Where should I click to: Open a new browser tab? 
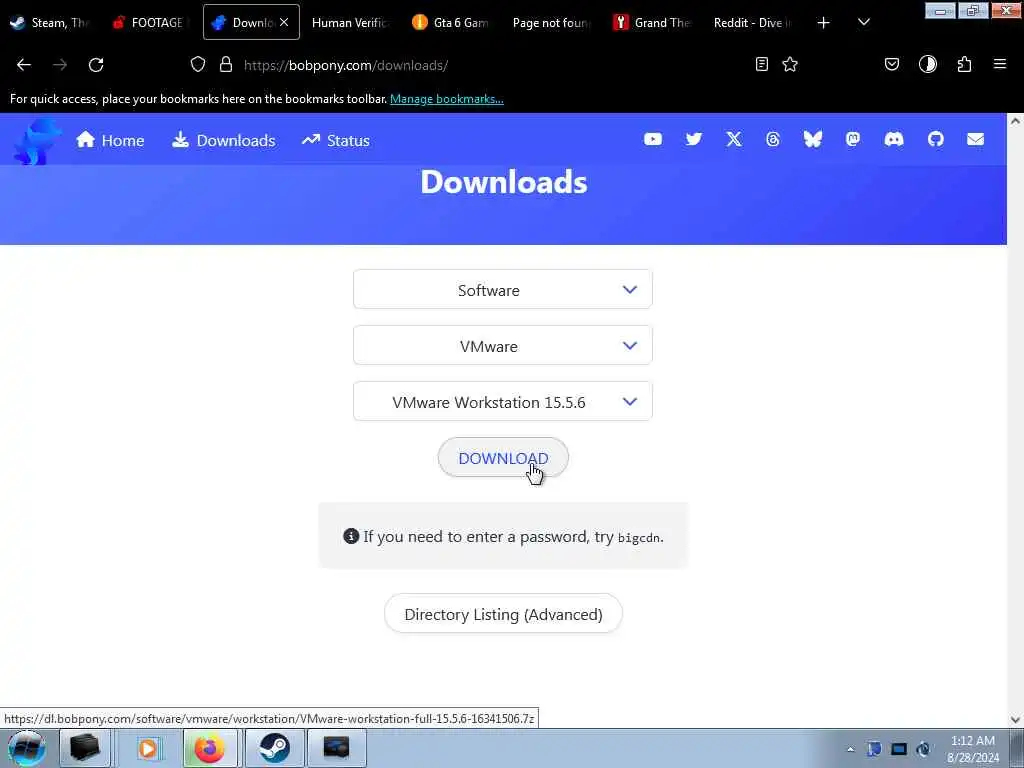[824, 23]
